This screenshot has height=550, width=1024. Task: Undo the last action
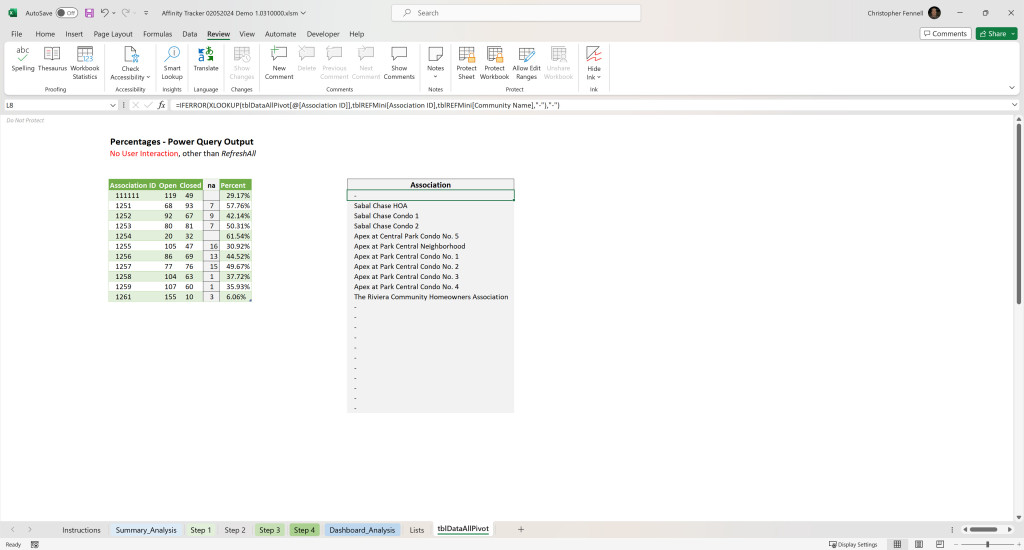[104, 13]
